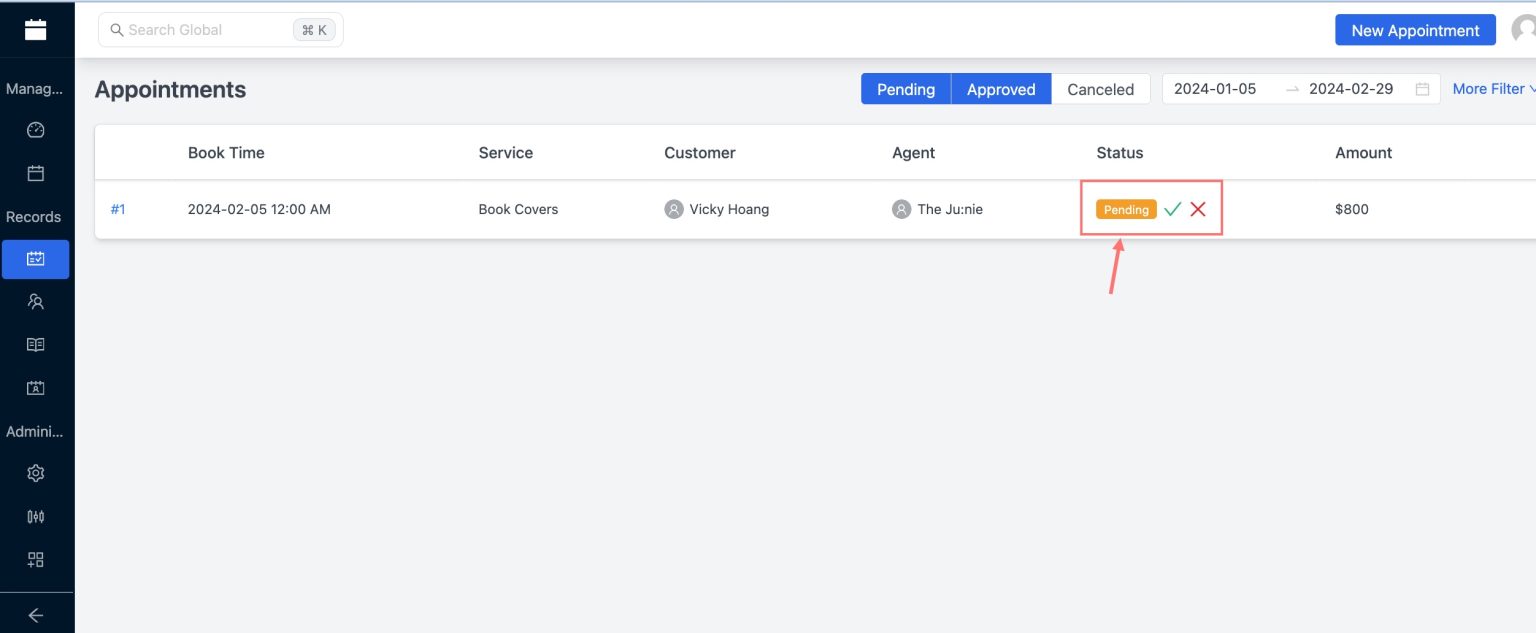Image resolution: width=1536 pixels, height=633 pixels.
Task: Open the Agents card icon in sidebar
Action: point(36,387)
